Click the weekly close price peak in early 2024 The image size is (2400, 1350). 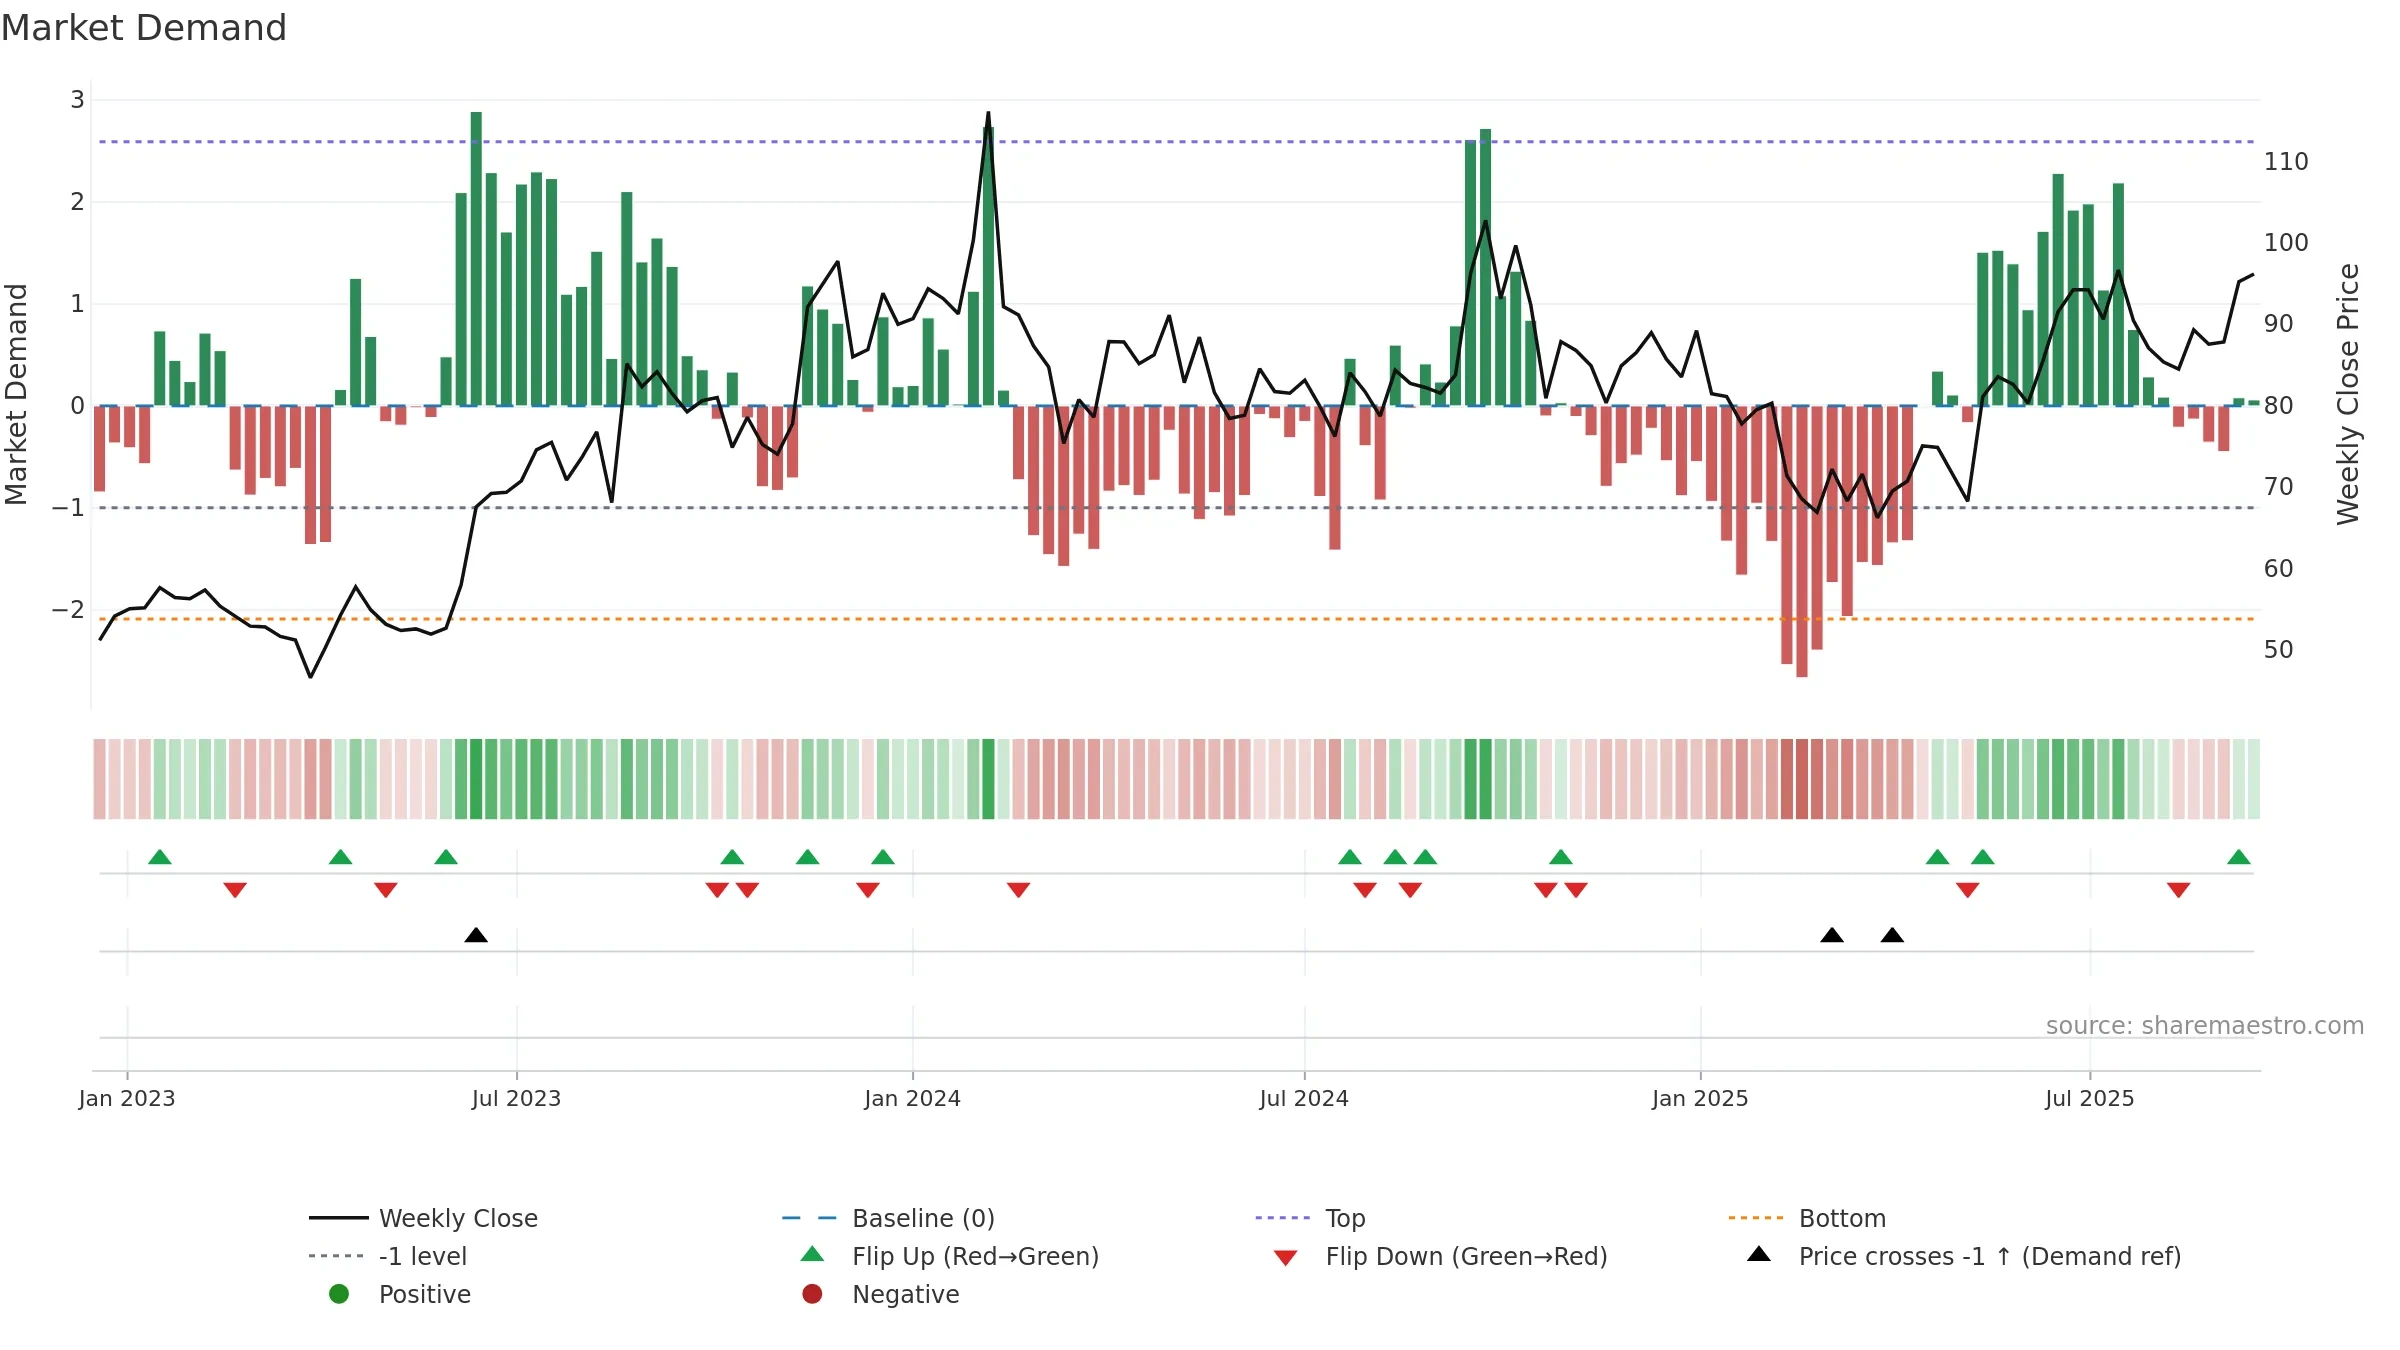point(988,113)
